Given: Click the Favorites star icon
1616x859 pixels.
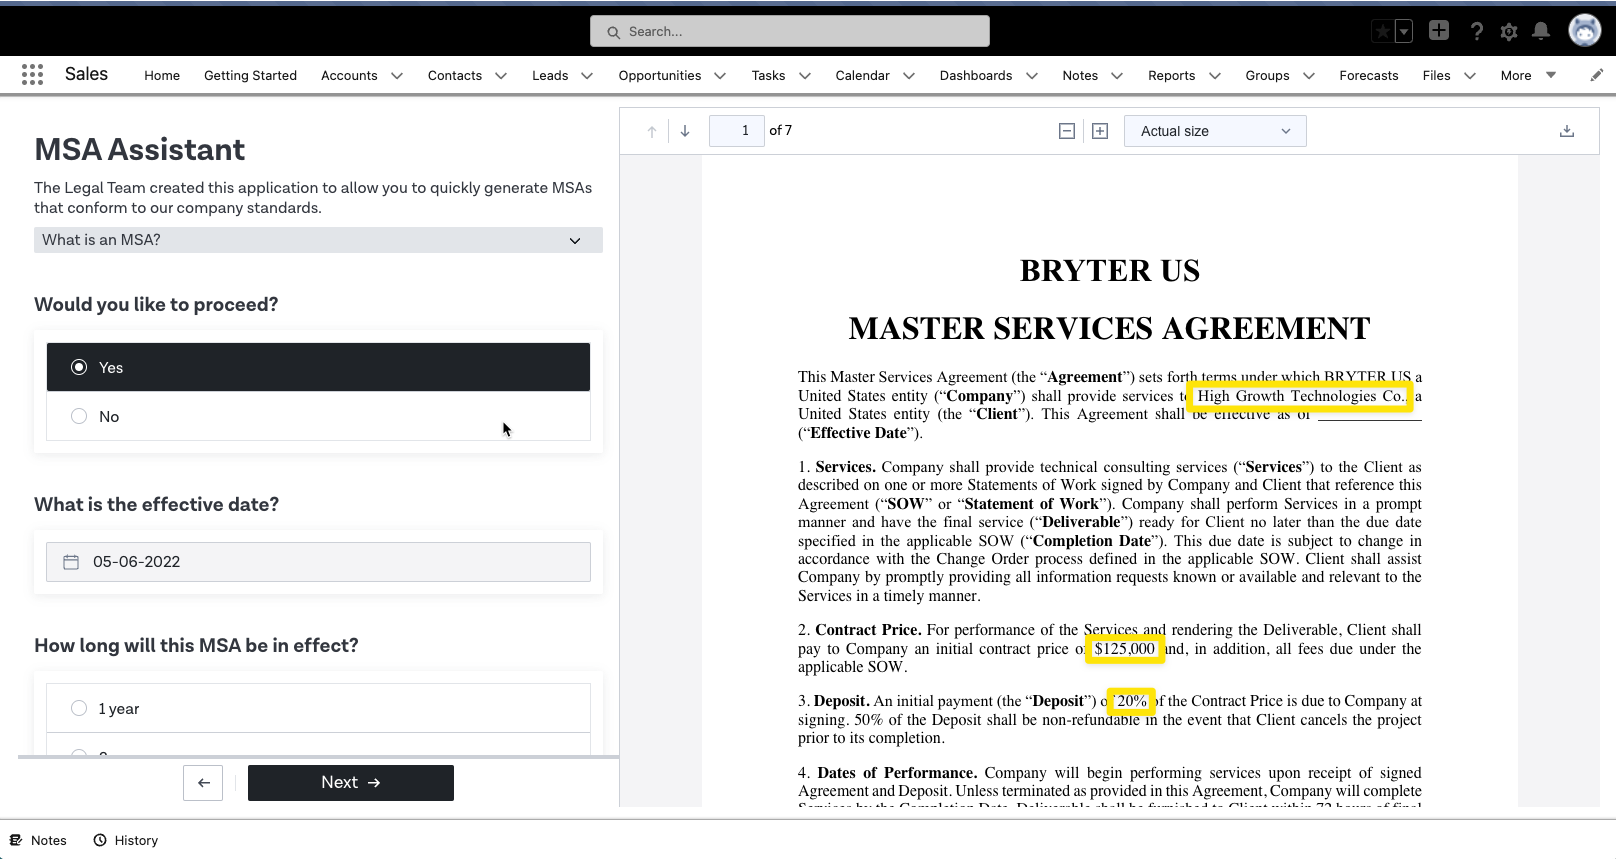Looking at the screenshot, I should point(1382,32).
